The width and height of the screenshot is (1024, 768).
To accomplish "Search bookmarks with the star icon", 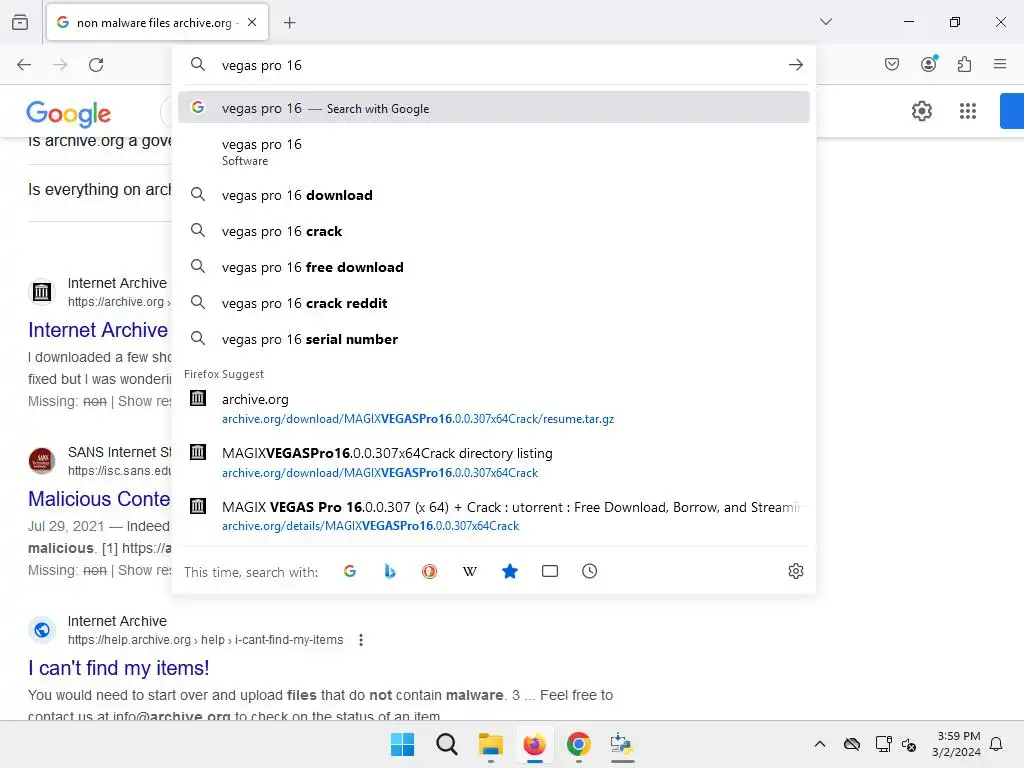I will tap(510, 571).
